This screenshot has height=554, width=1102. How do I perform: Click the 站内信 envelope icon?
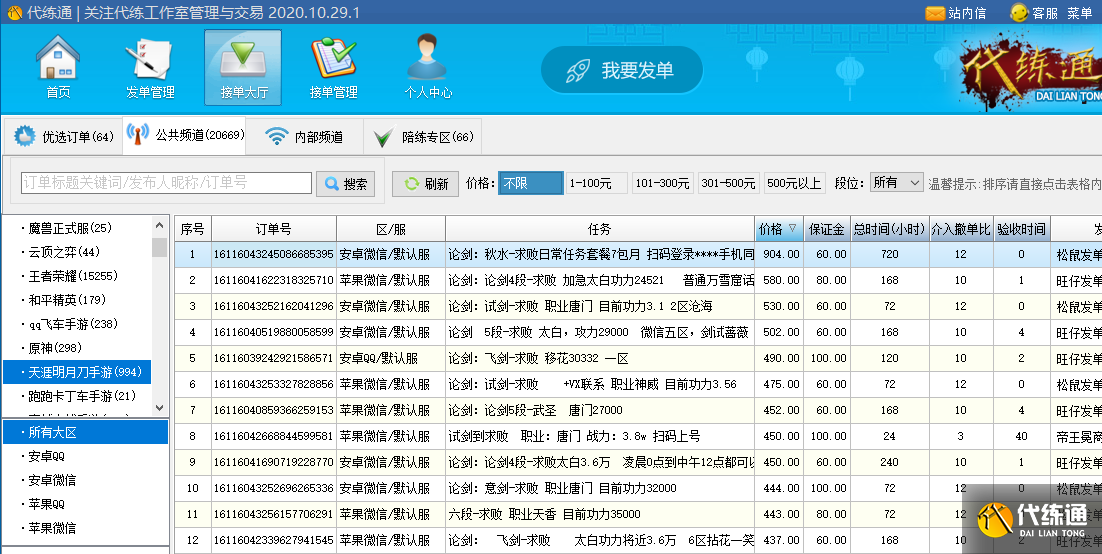coord(935,13)
